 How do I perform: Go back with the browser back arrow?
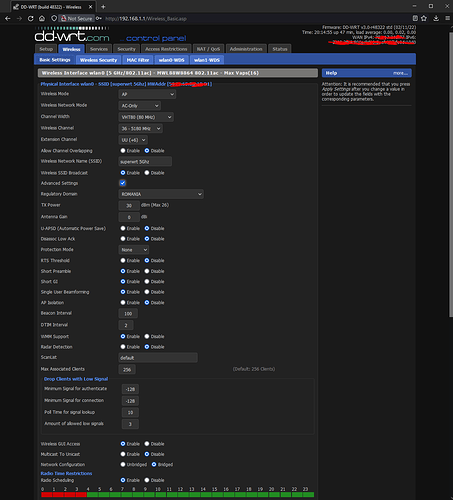(8, 19)
